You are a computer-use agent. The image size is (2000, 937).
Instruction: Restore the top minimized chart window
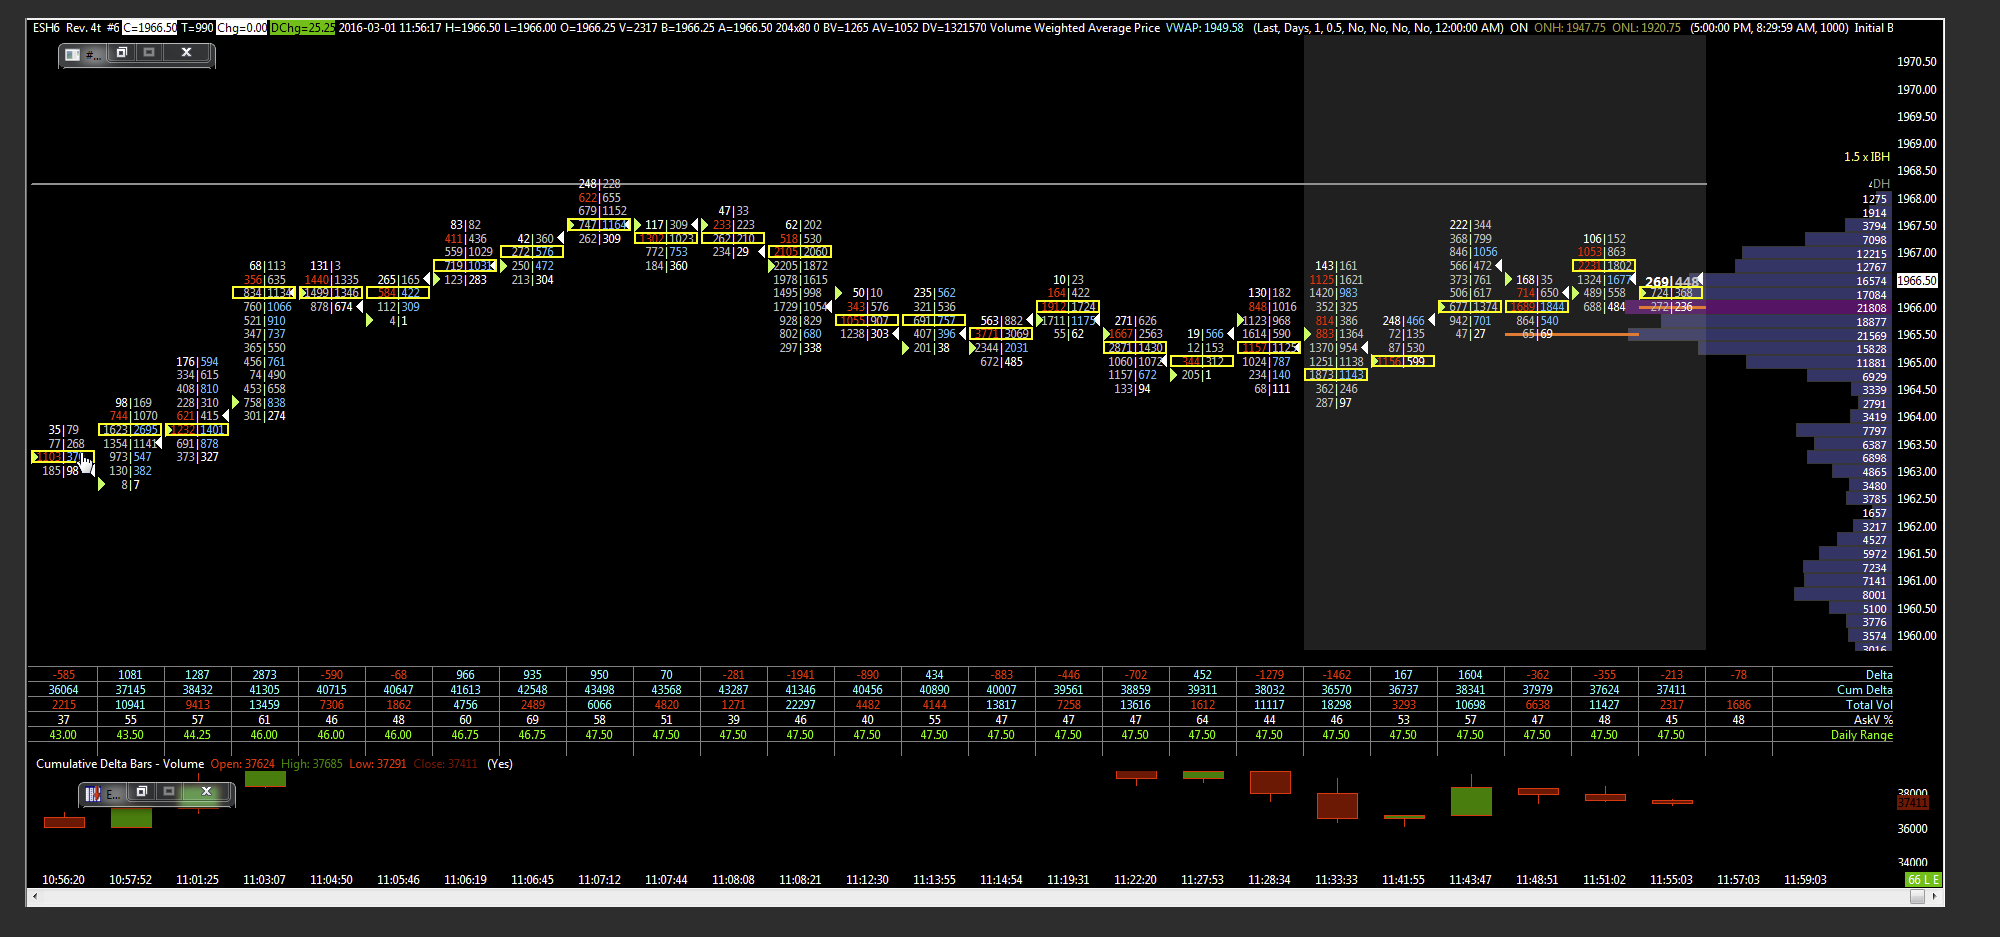pyautogui.click(x=122, y=52)
